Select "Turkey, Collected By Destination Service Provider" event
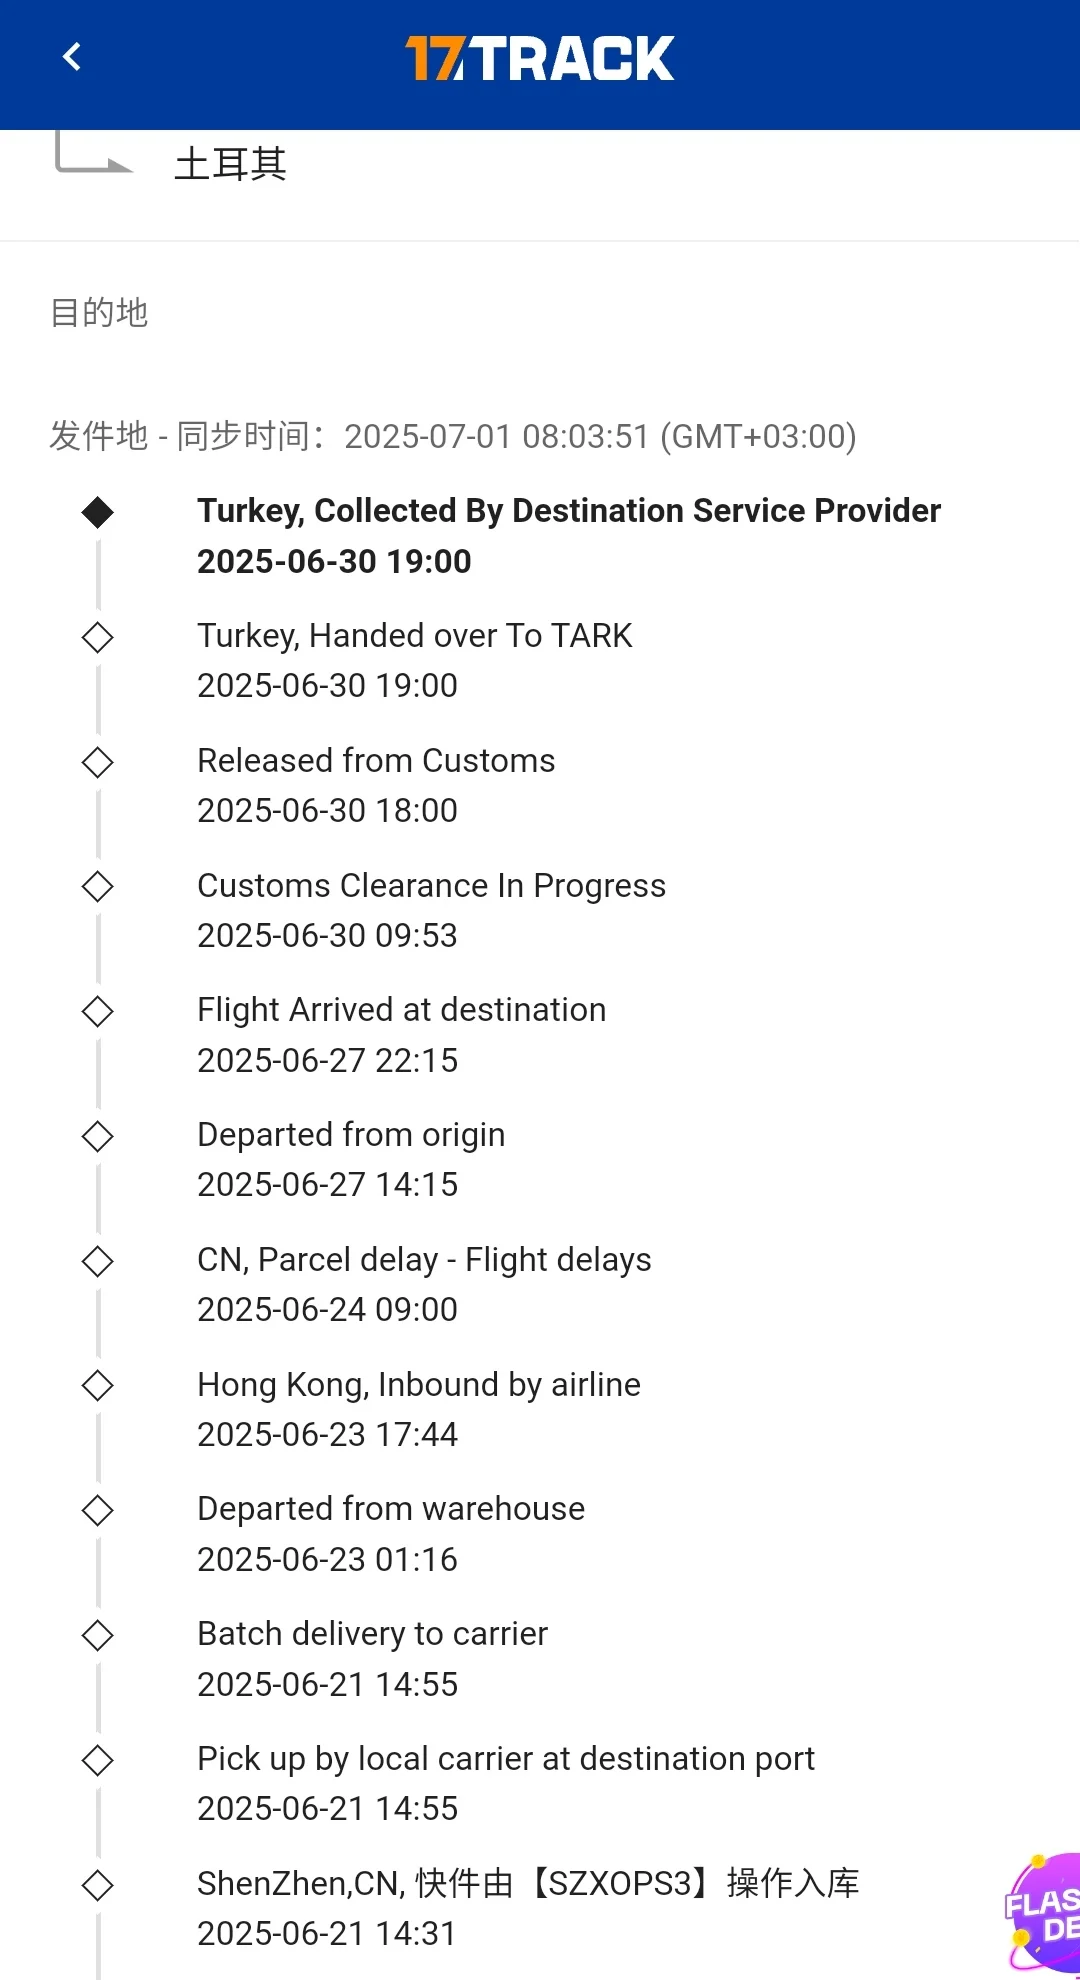The width and height of the screenshot is (1080, 1980). (x=568, y=511)
